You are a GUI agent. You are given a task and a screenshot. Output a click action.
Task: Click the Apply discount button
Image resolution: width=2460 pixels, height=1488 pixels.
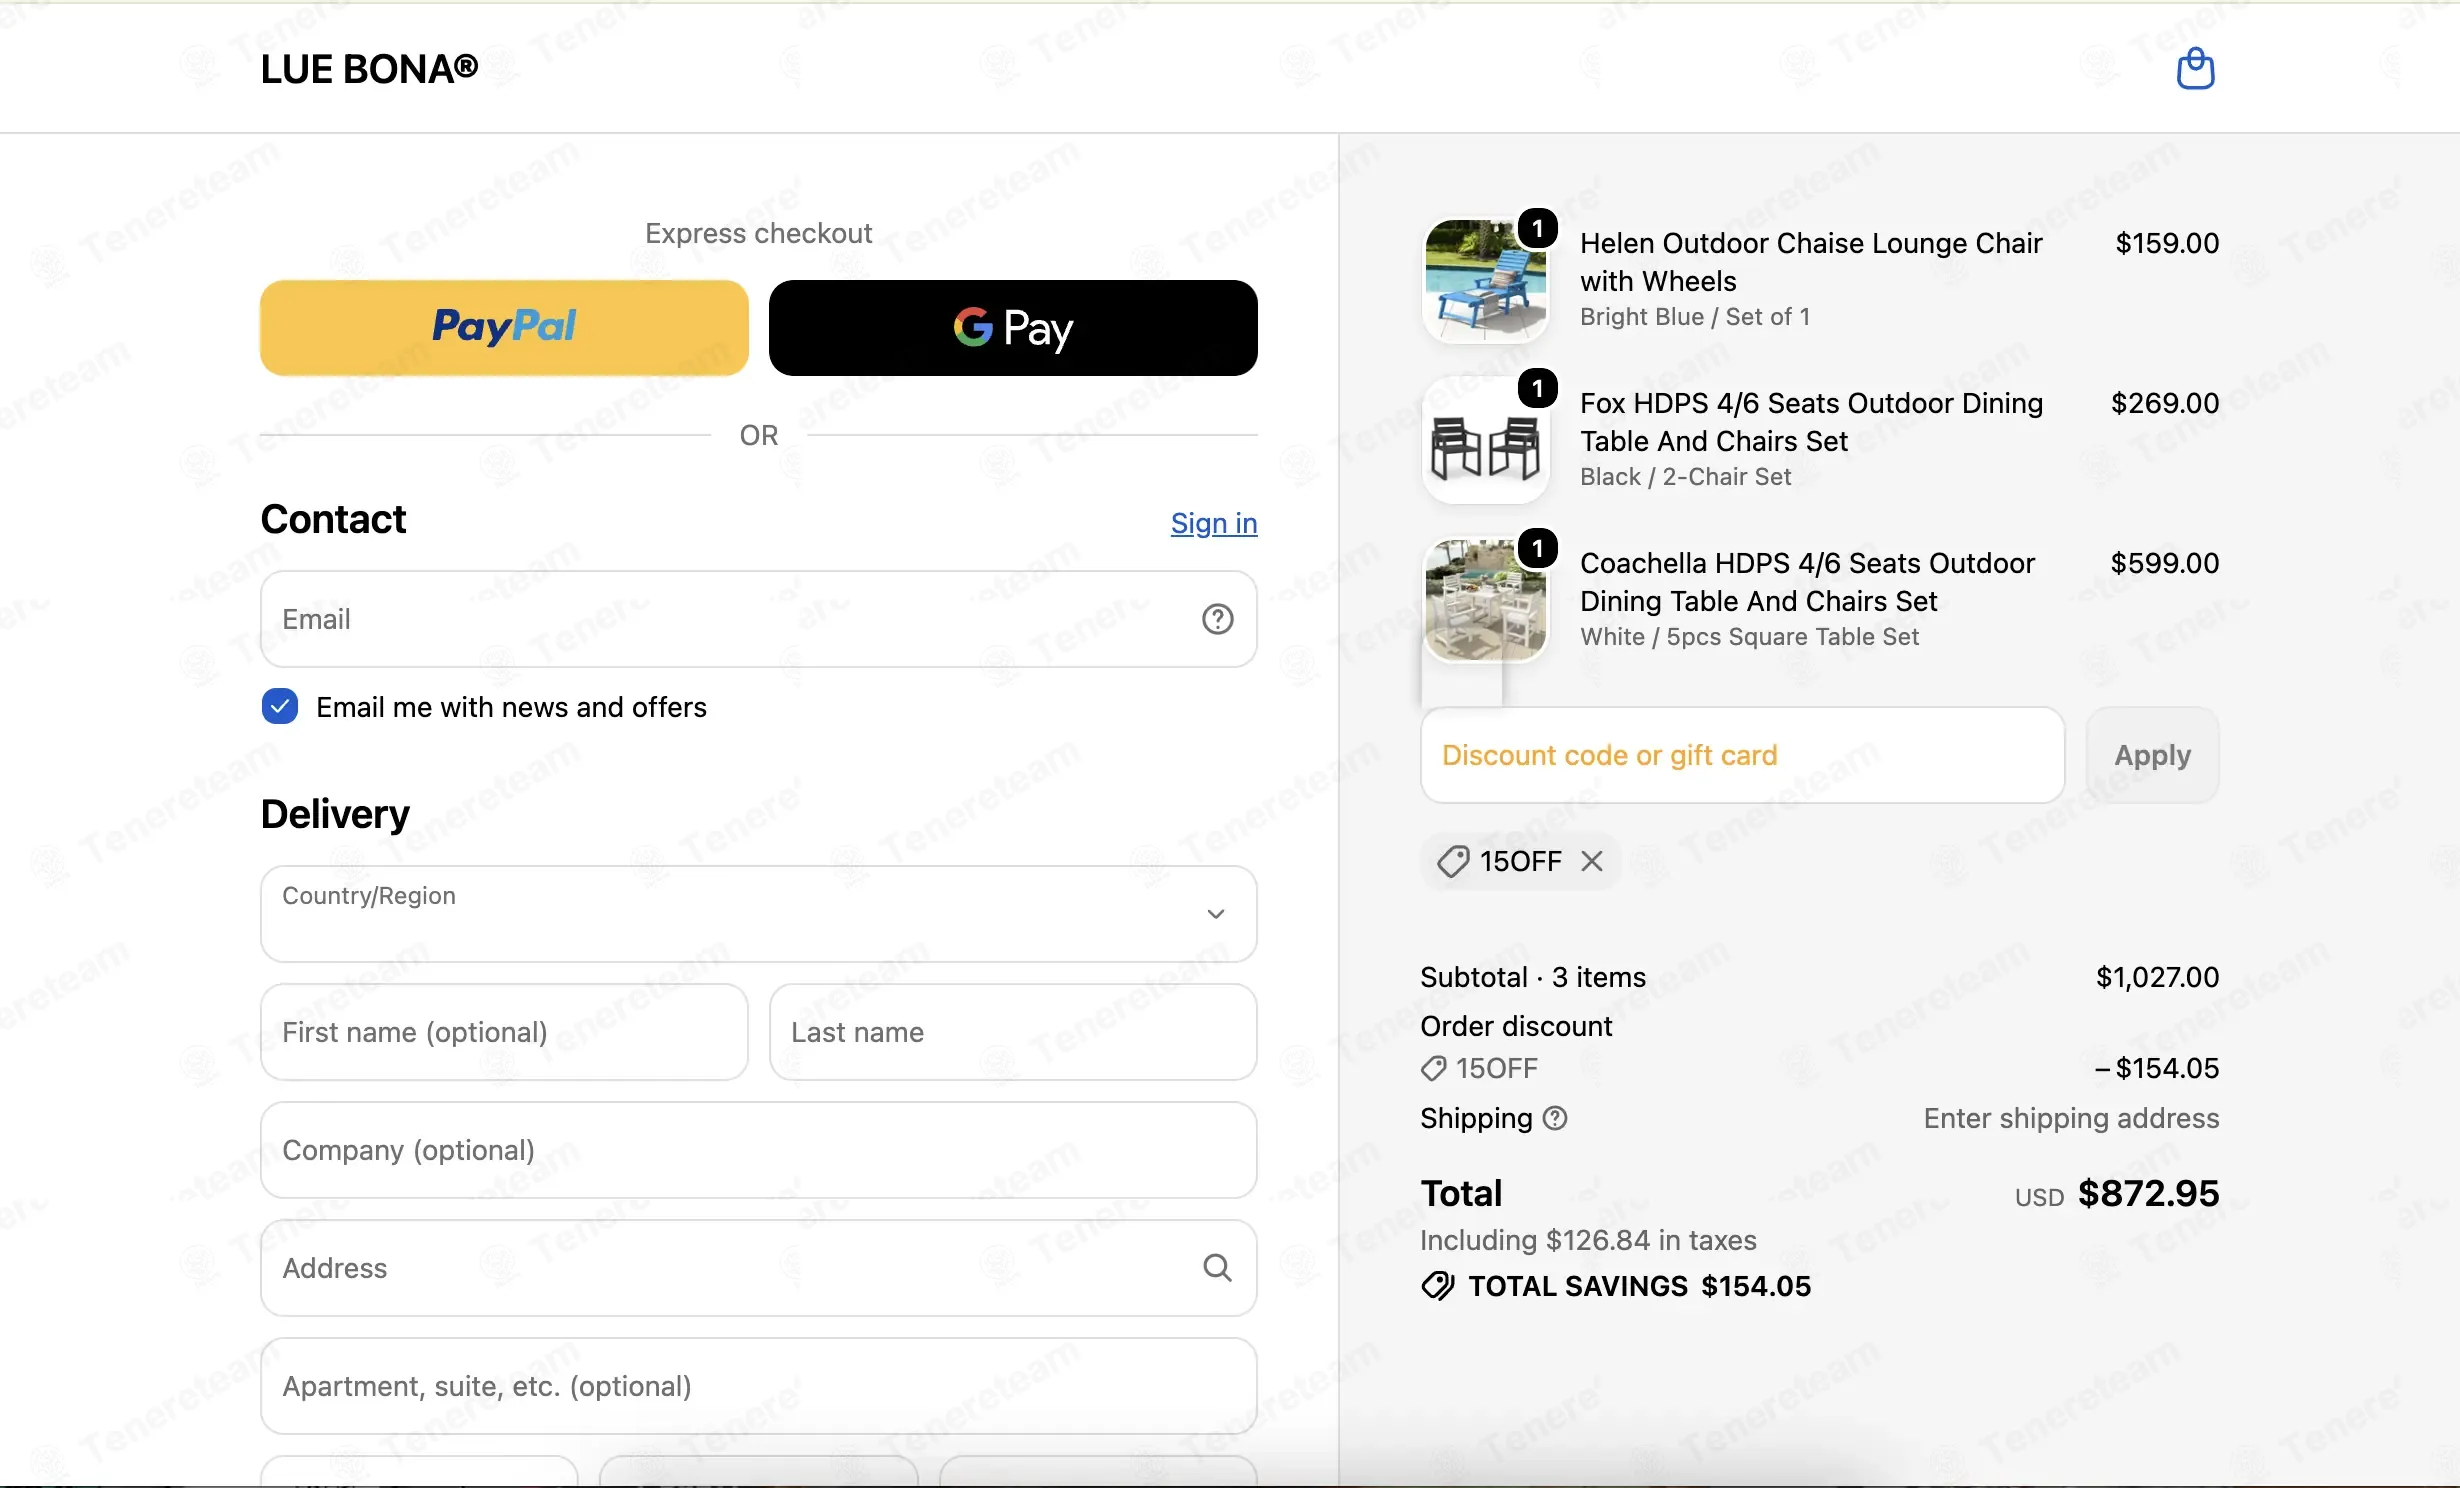click(2152, 755)
